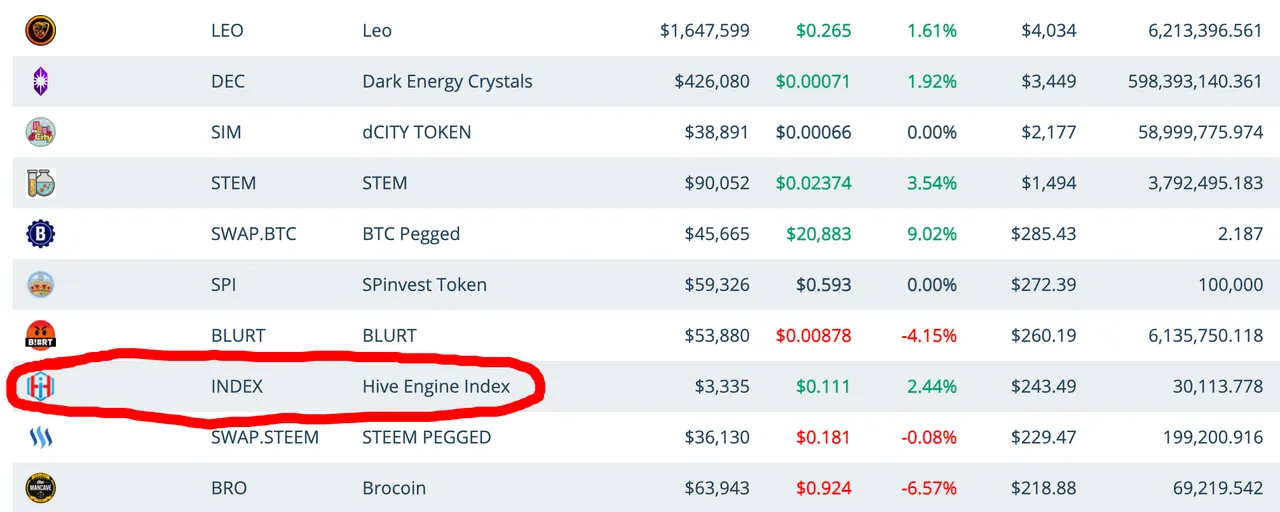Image resolution: width=1280 pixels, height=512 pixels.
Task: Click the LEO lion token icon
Action: click(40, 30)
